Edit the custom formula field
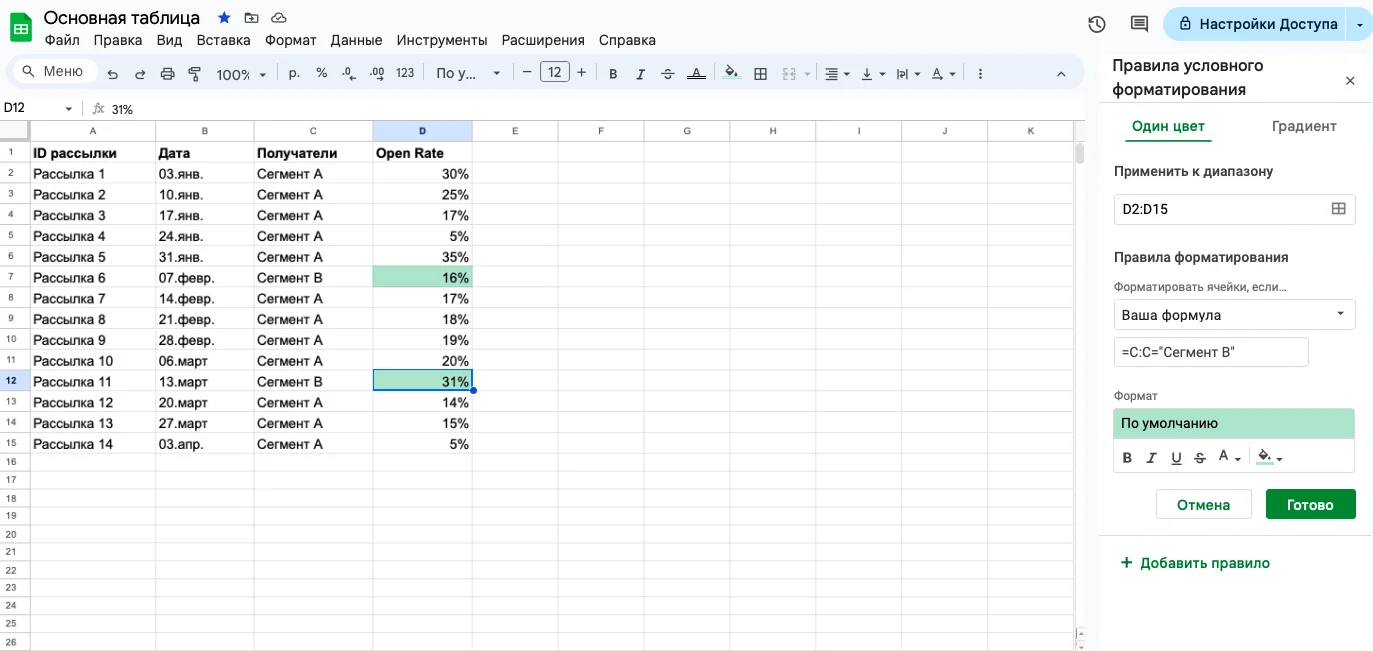 [1211, 352]
